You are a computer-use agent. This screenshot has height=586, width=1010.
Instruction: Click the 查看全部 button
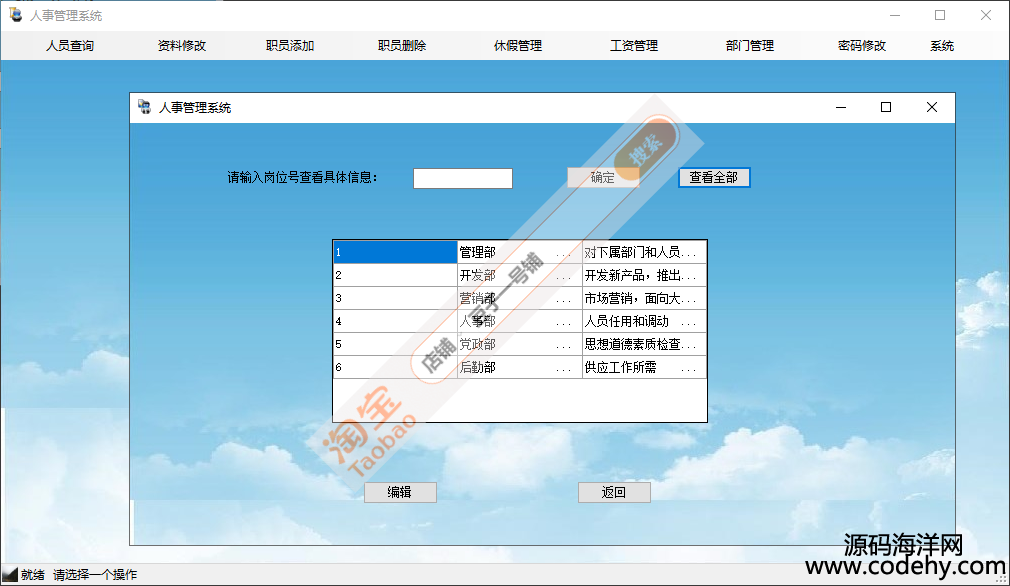(x=714, y=177)
